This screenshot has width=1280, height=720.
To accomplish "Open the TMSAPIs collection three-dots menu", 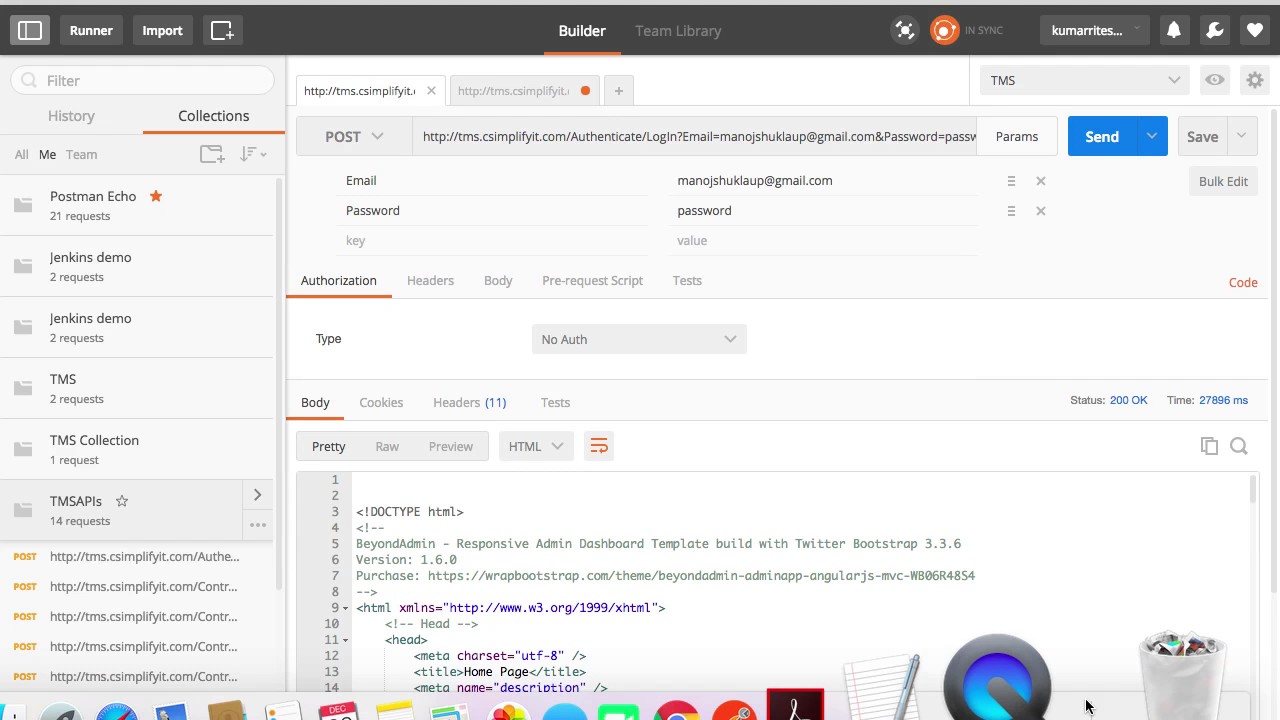I will click(x=257, y=525).
